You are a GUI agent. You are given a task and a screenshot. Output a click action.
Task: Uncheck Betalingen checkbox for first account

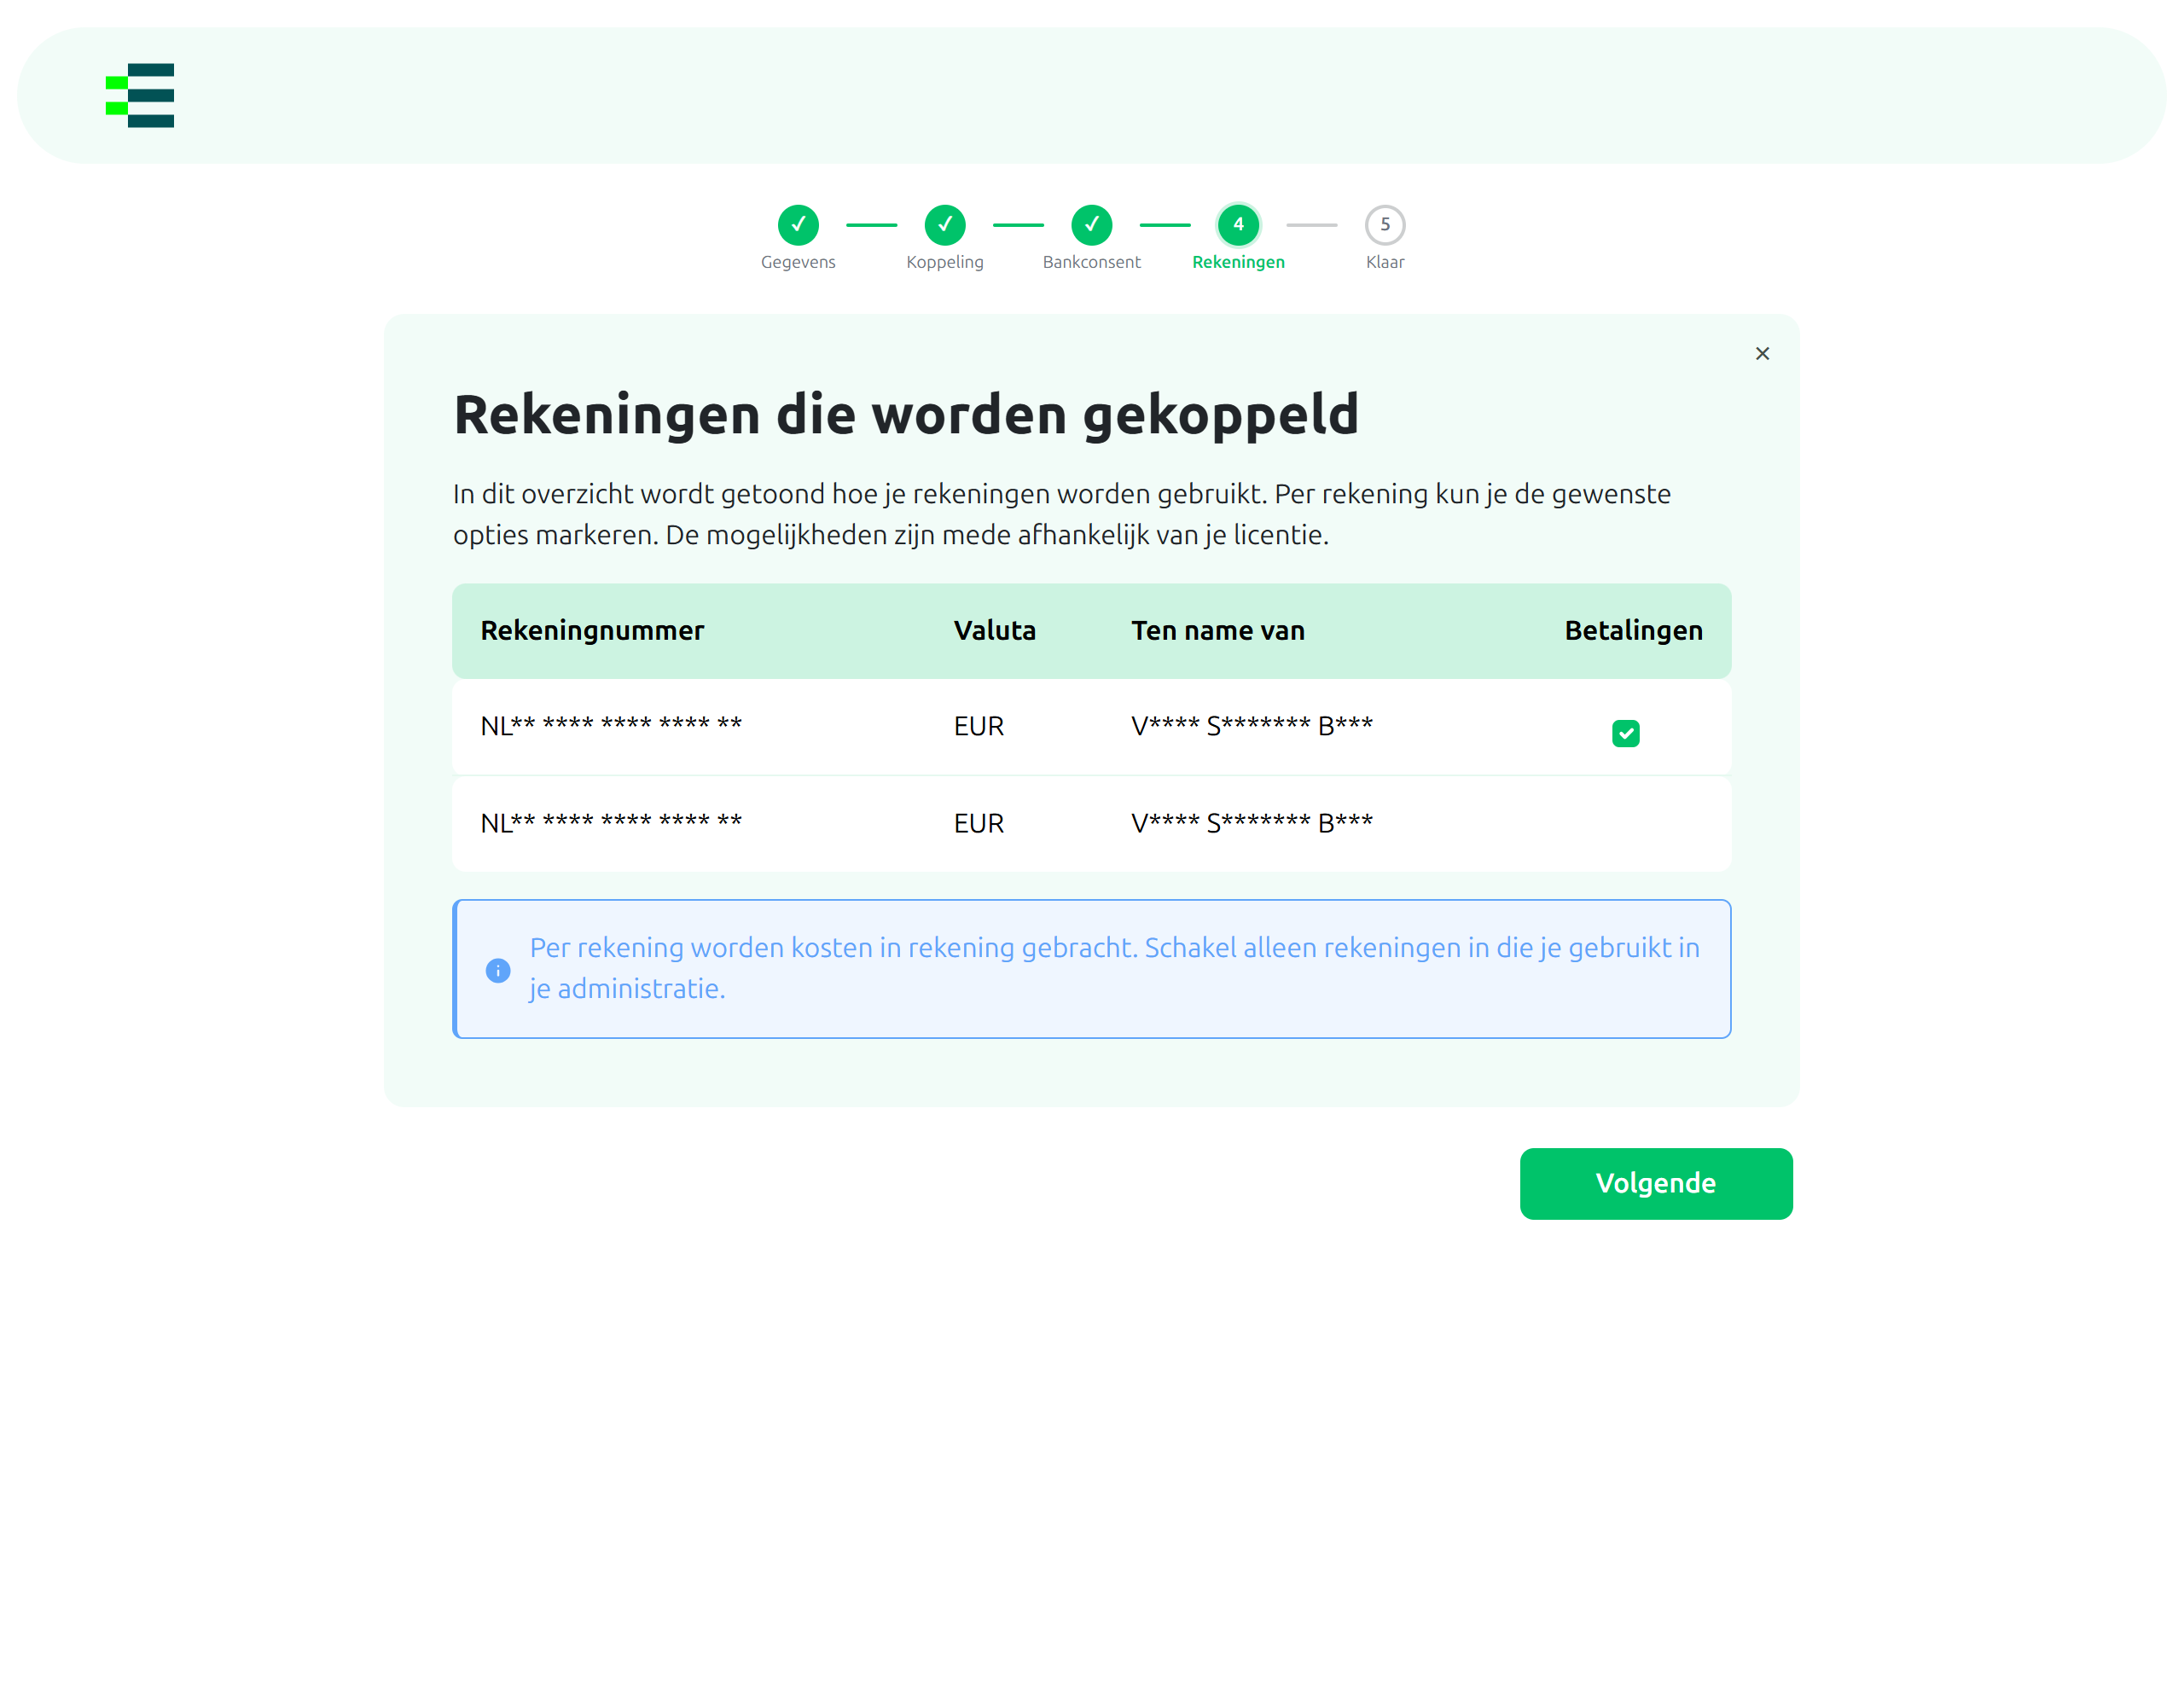[1626, 733]
